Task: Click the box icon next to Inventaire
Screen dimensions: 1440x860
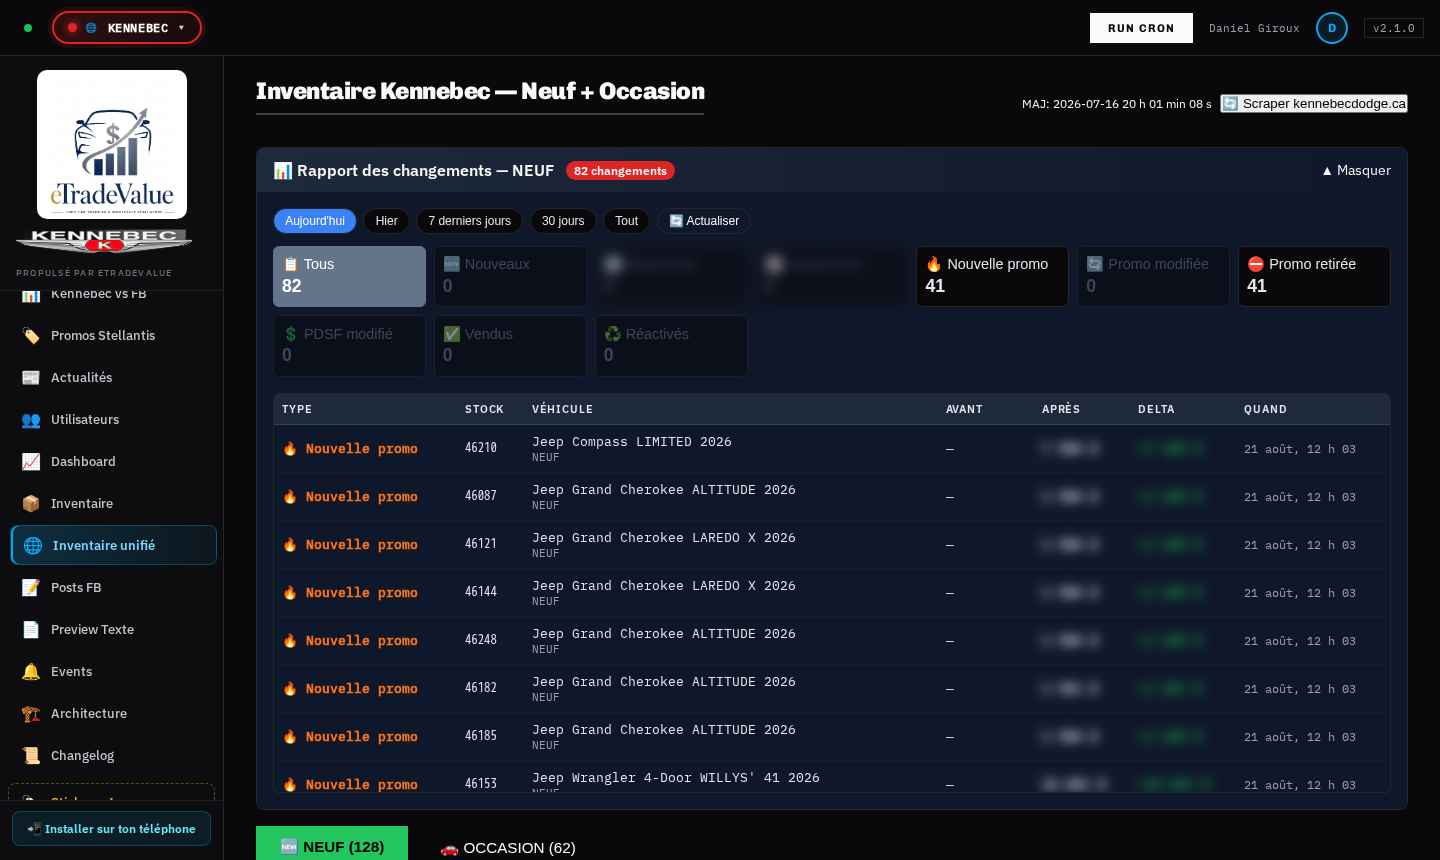Action: point(31,504)
